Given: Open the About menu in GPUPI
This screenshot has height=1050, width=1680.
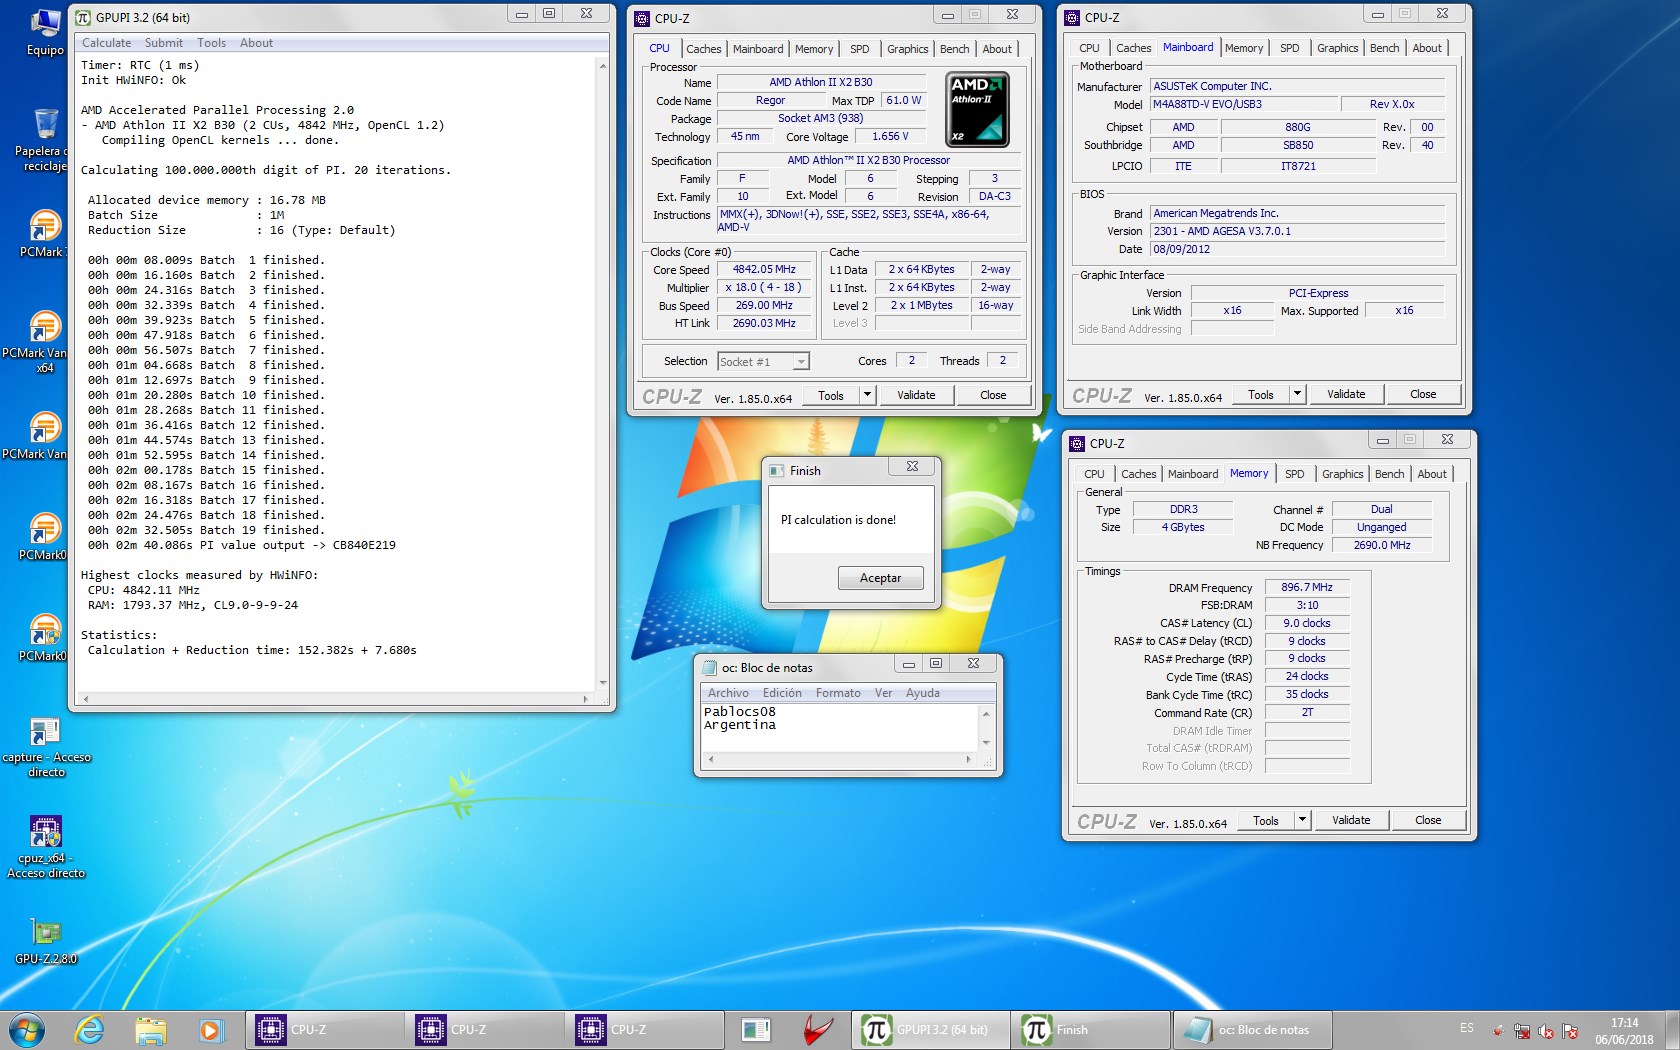Looking at the screenshot, I should point(256,43).
